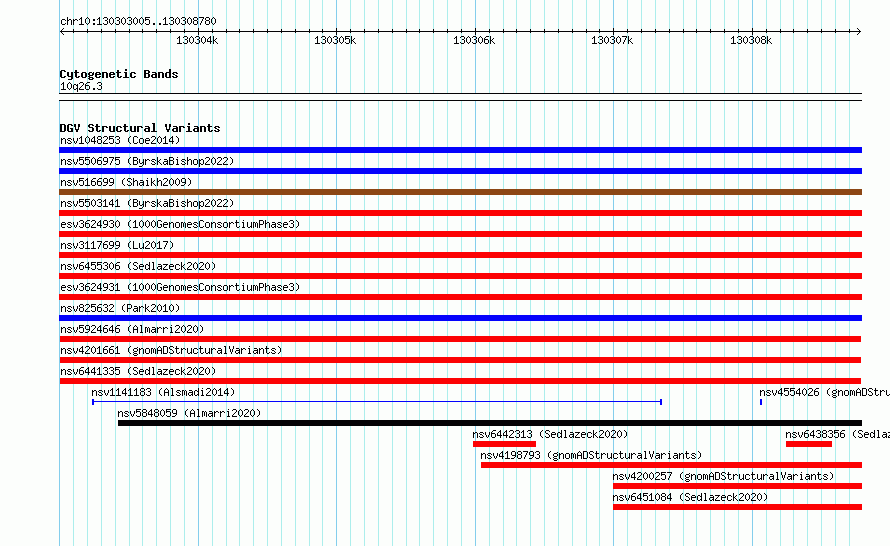Select the brown bar under nsv516699
This screenshot has width=890, height=546.
point(460,192)
